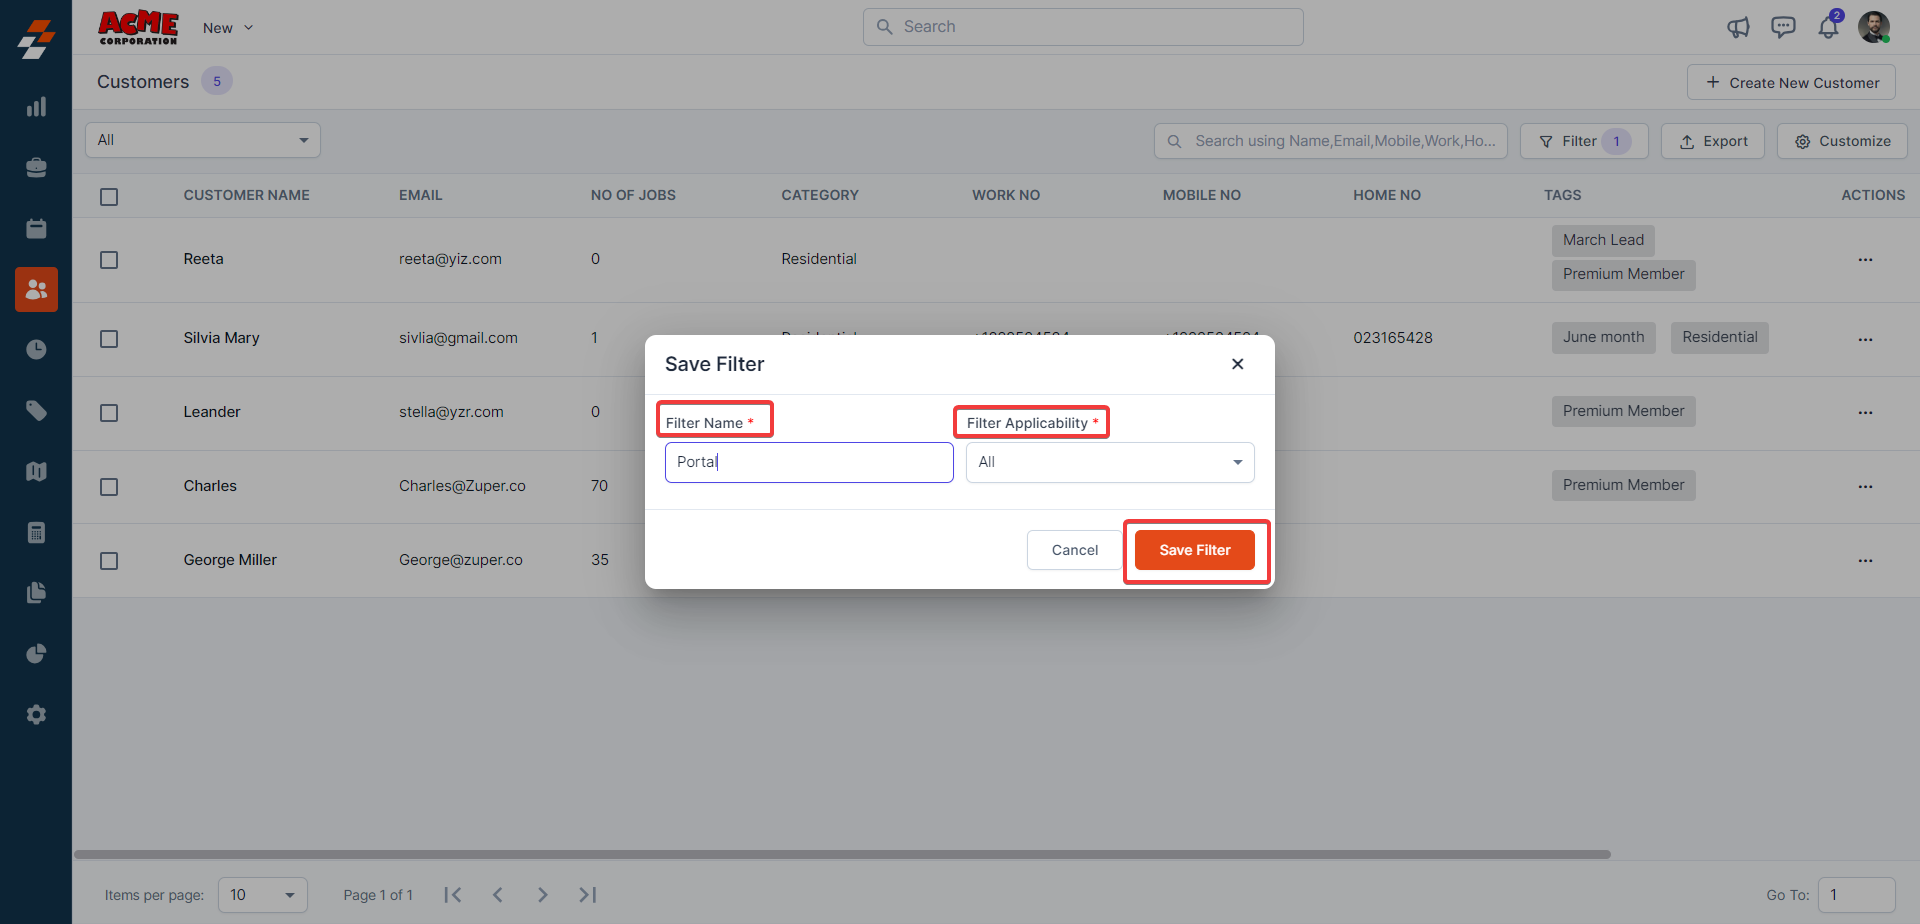Screen dimensions: 1920x924
Task: Open the settings gear sidebar icon
Action: pyautogui.click(x=36, y=715)
